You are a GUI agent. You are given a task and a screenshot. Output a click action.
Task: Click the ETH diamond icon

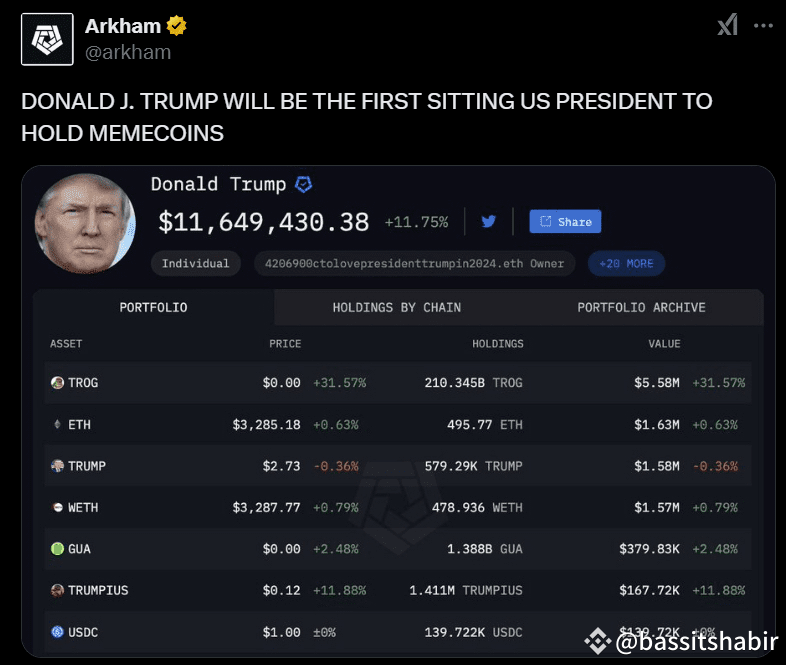pyautogui.click(x=57, y=424)
